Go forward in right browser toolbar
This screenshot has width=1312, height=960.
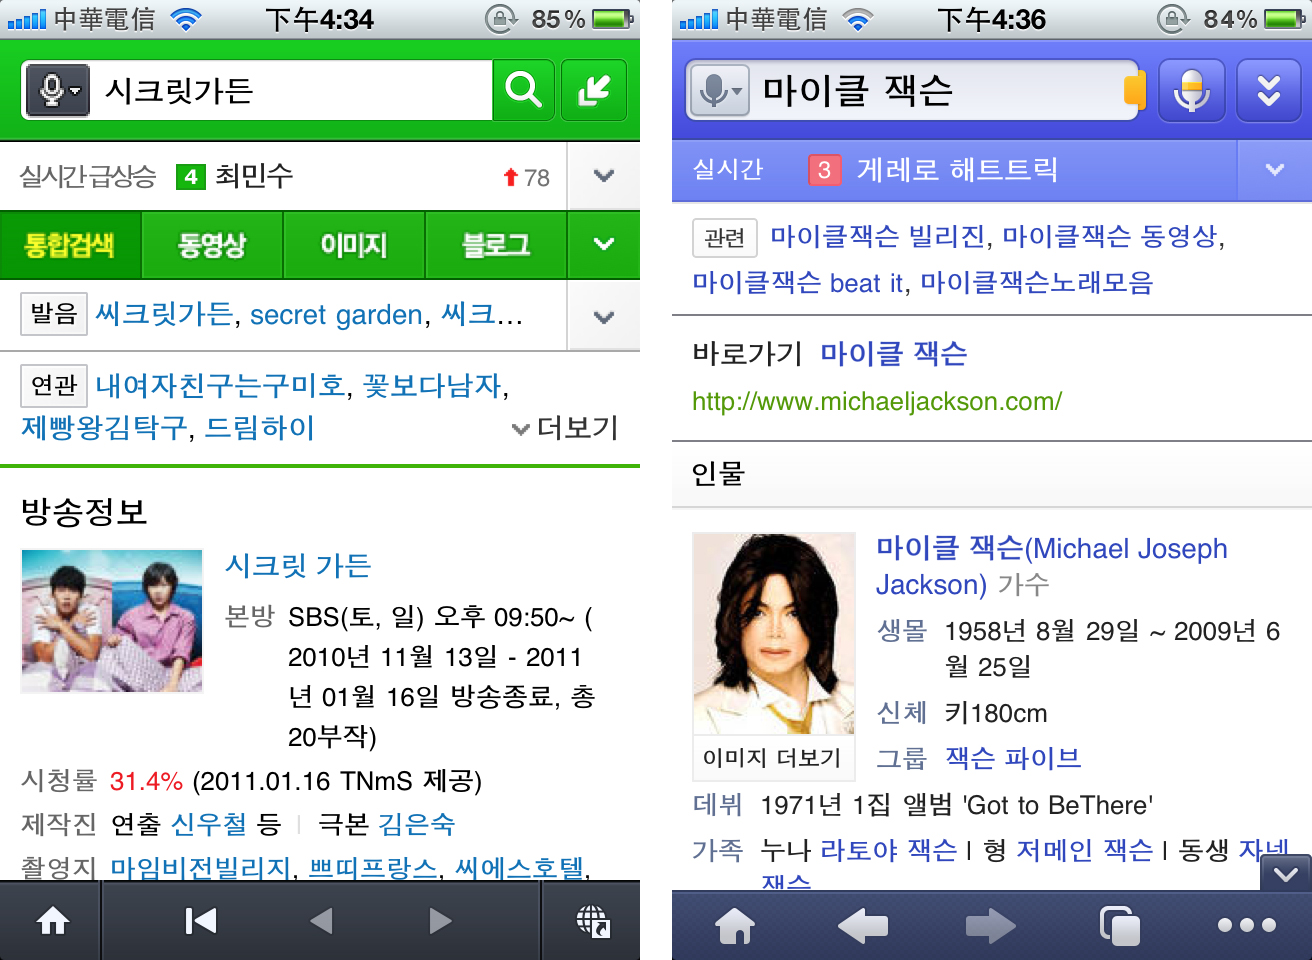click(x=991, y=926)
